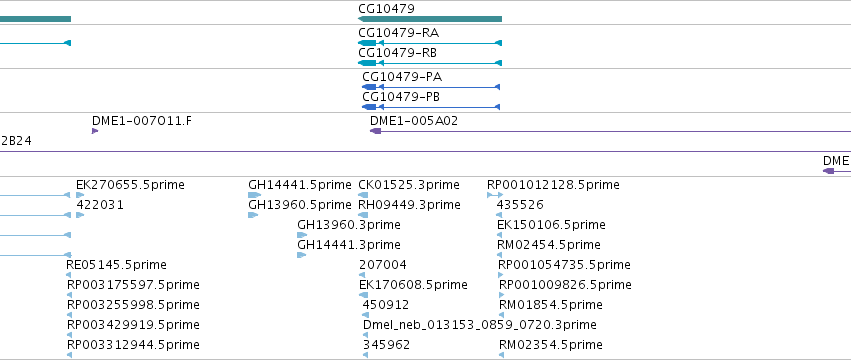Select the GH14441.3prime EST arrow
This screenshot has height=360, width=851.
pos(302,255)
